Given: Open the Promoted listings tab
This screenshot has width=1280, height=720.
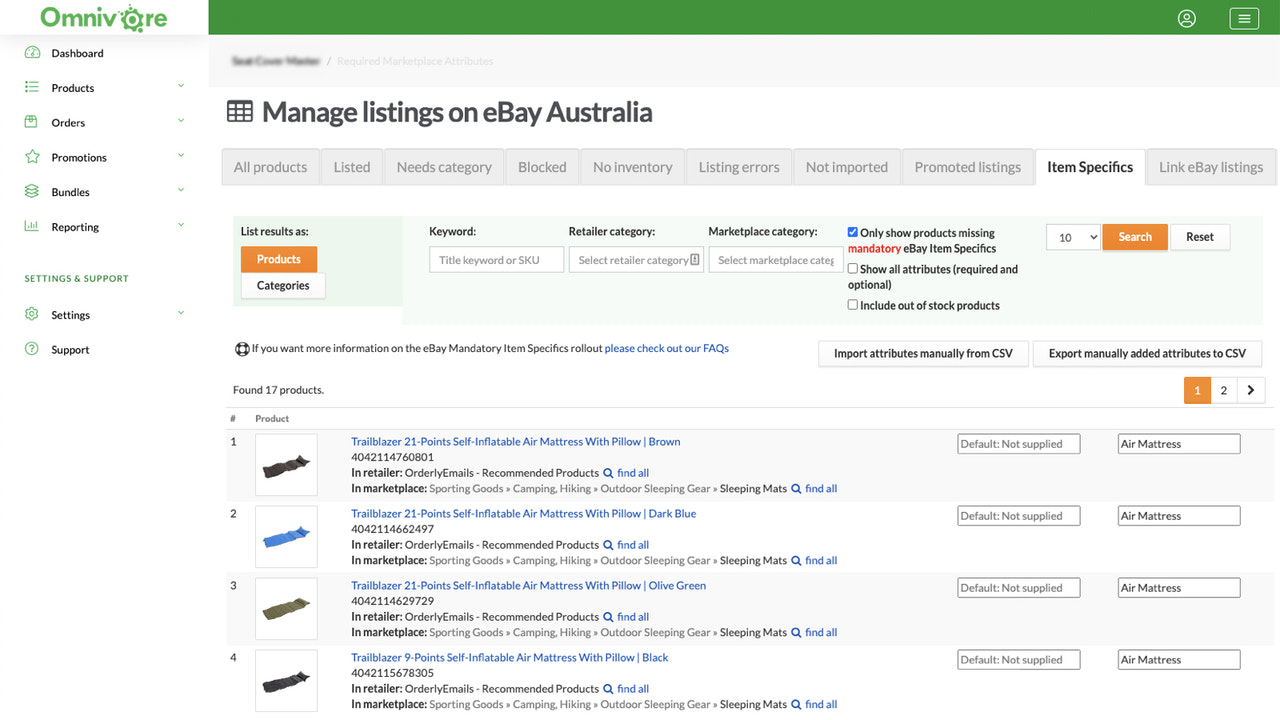Looking at the screenshot, I should (967, 167).
